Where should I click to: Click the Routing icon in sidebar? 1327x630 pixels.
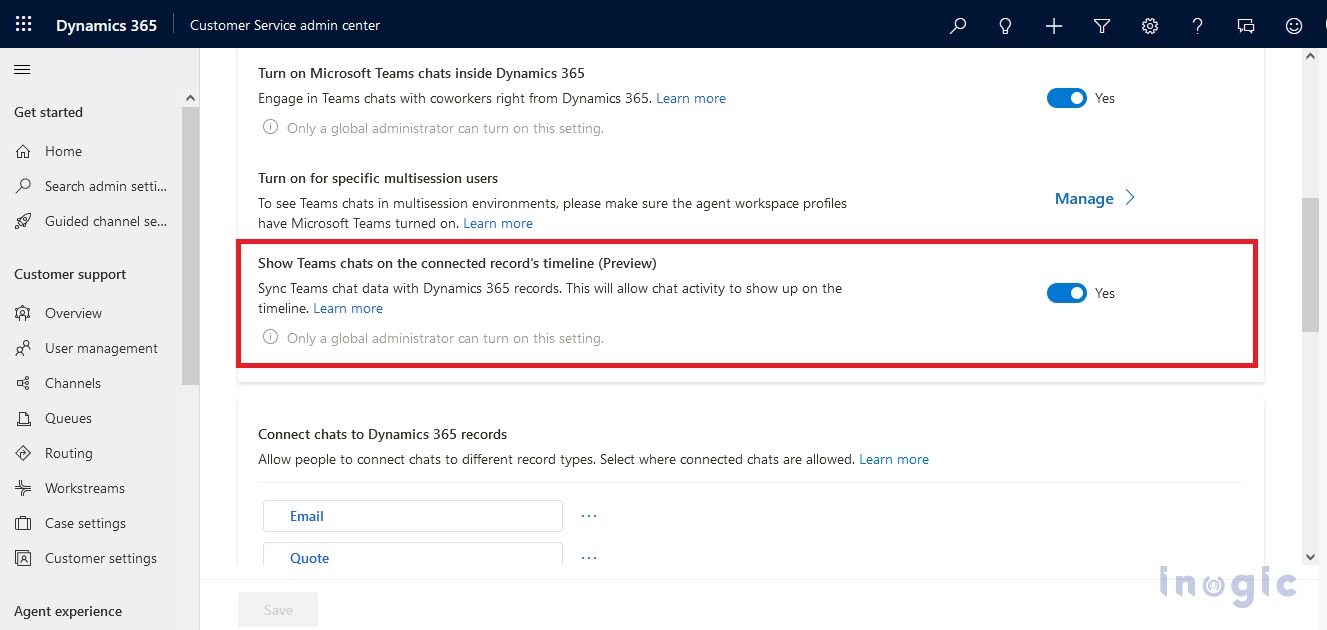click(24, 453)
